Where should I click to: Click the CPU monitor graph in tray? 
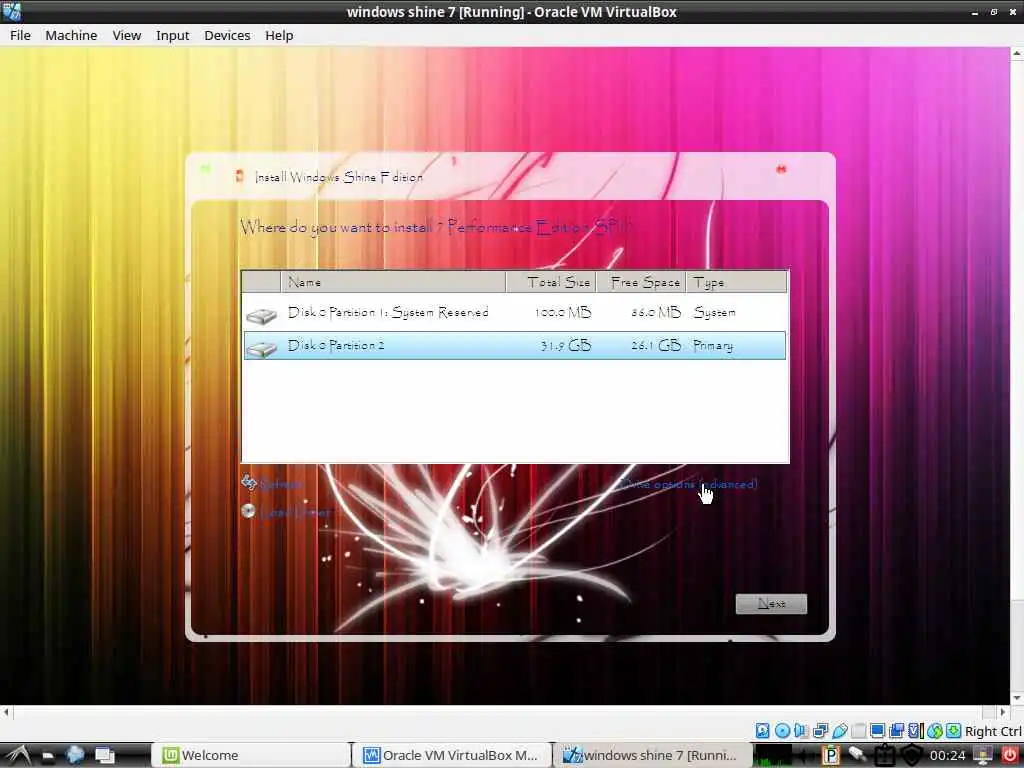coord(773,755)
